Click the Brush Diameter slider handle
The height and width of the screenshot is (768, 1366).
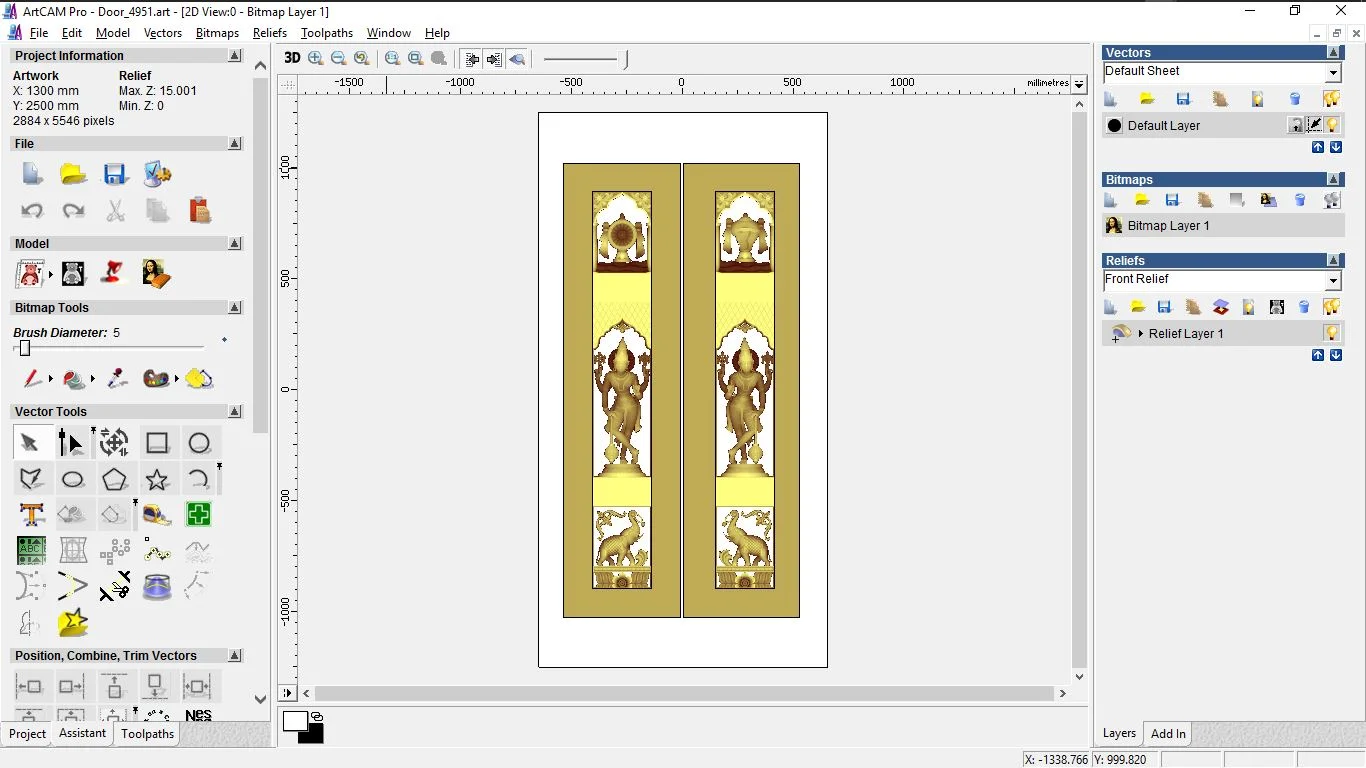[x=25, y=348]
